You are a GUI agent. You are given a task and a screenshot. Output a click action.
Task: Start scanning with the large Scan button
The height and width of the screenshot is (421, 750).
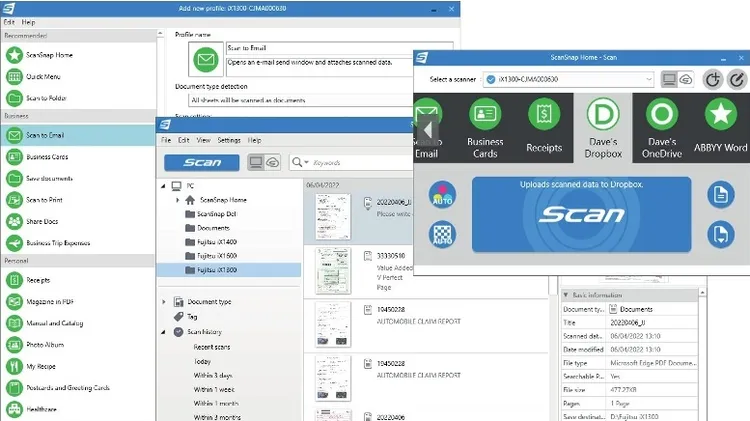[581, 214]
